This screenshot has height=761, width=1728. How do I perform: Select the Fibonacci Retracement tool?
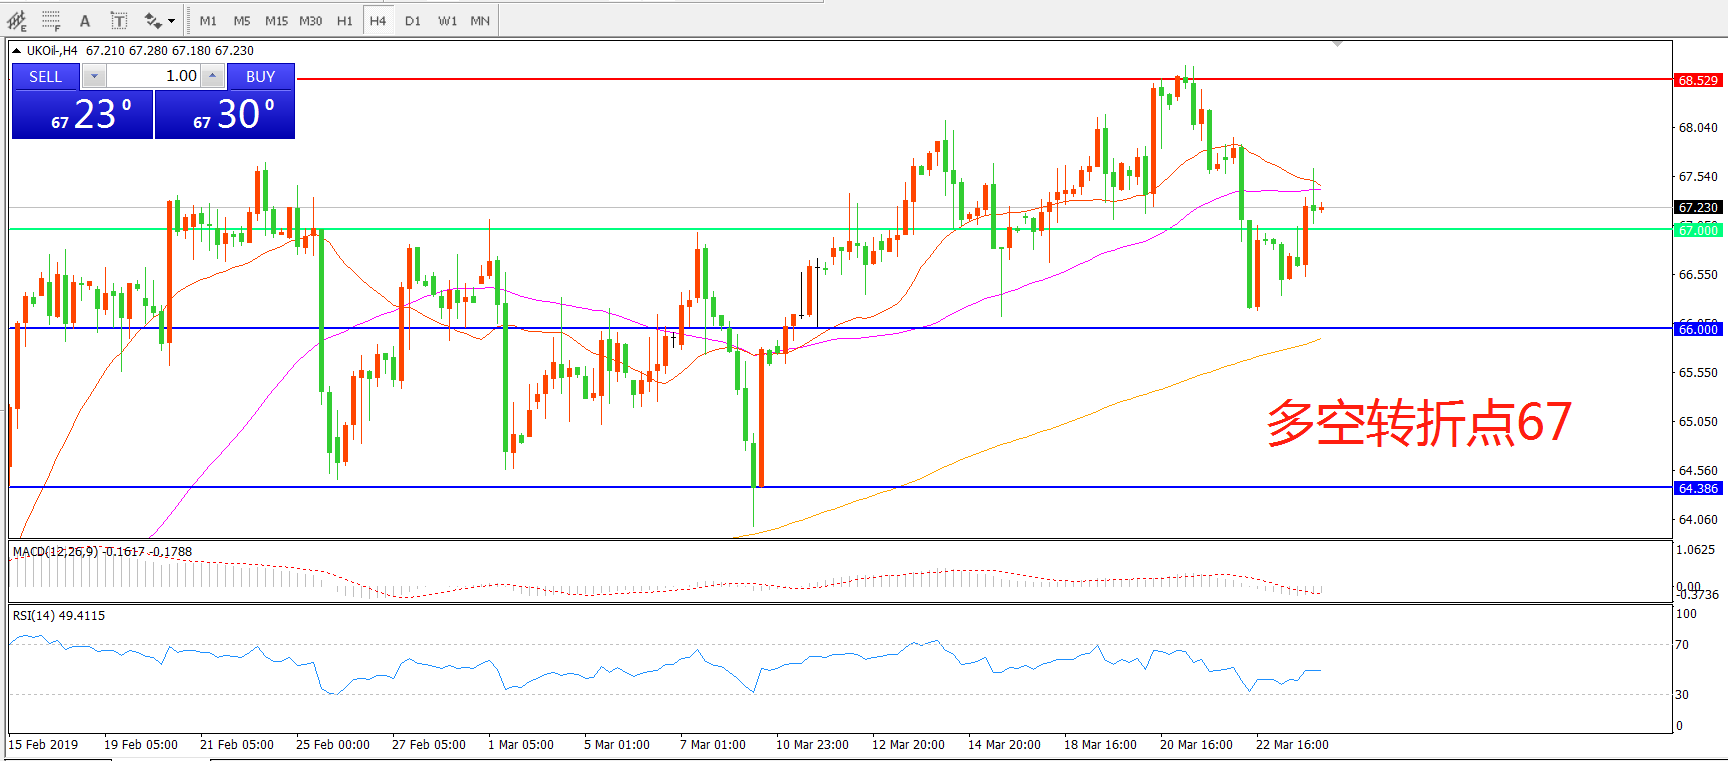pos(51,20)
